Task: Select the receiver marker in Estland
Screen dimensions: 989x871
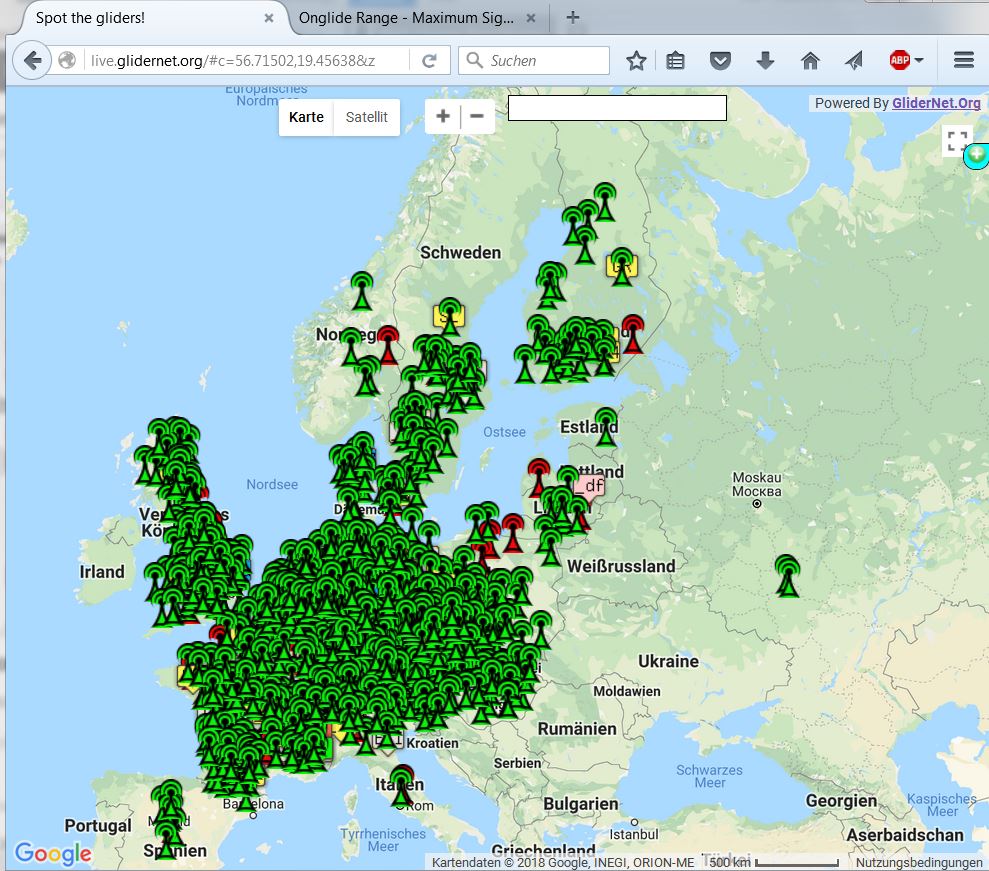Action: point(606,427)
